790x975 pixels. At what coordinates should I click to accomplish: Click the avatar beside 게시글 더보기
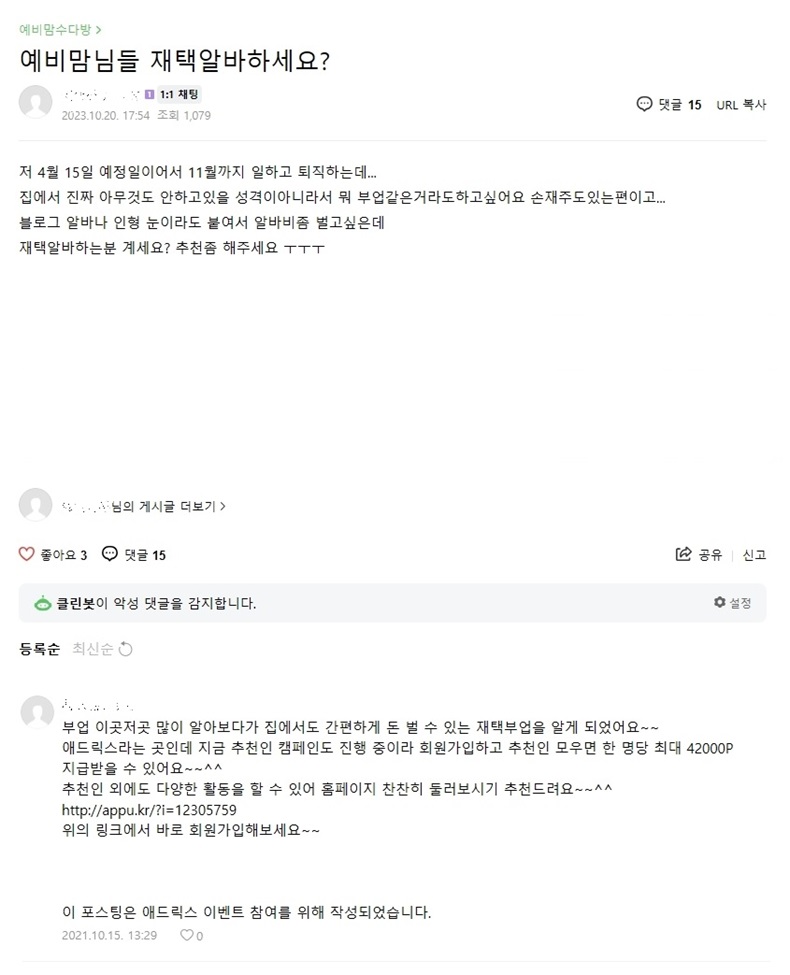pyautogui.click(x=35, y=505)
